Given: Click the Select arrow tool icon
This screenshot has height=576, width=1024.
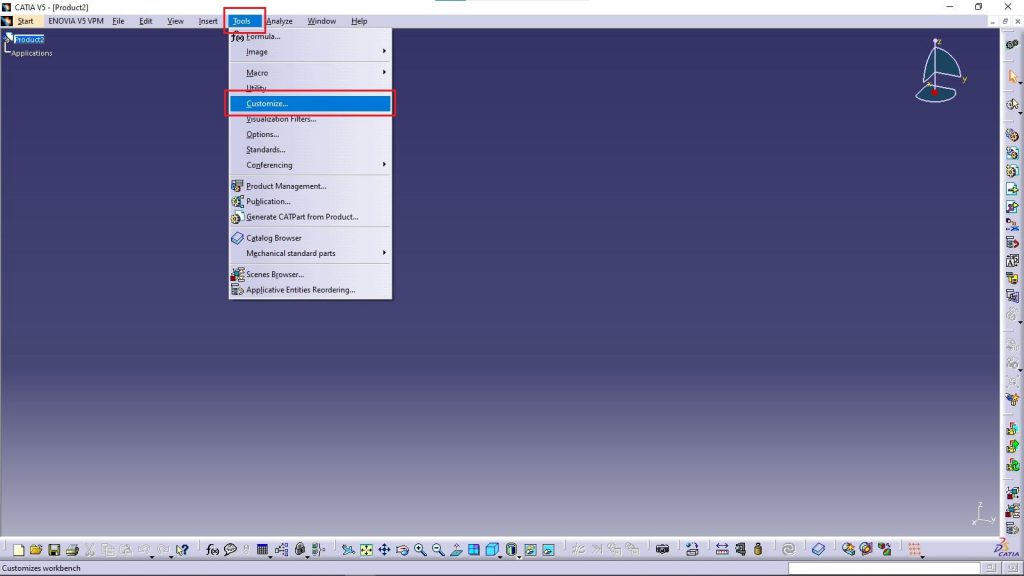Looking at the screenshot, I should click(1013, 77).
